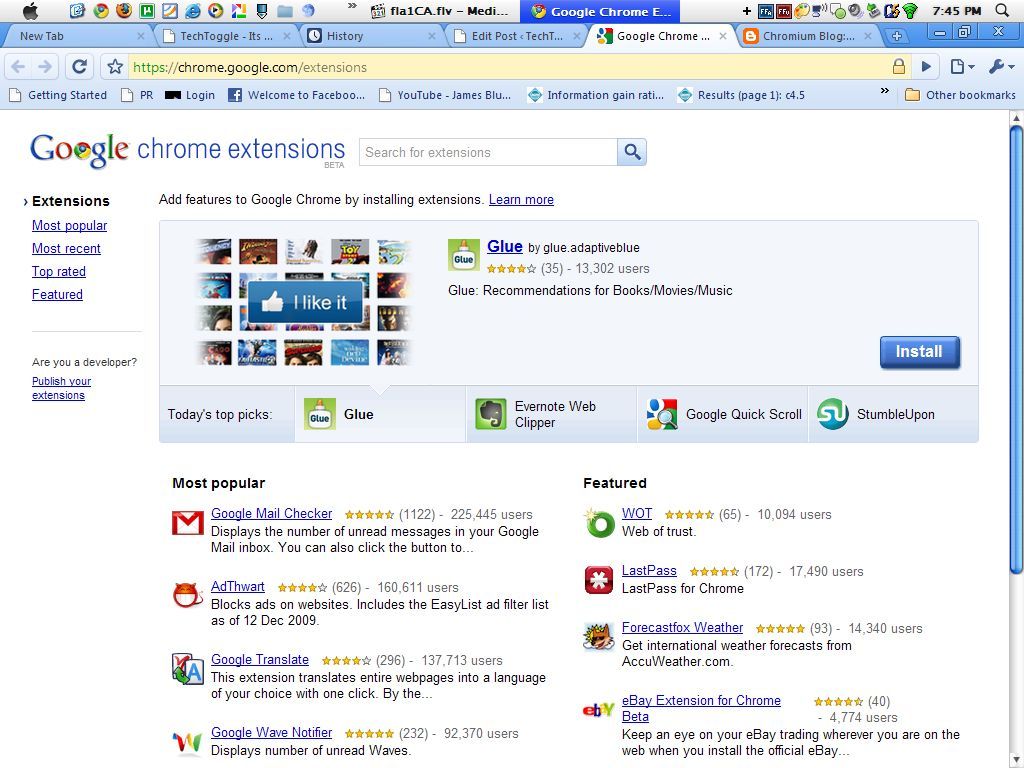The height and width of the screenshot is (768, 1024).
Task: Show more quick launch items chevron
Action: coord(352,7)
